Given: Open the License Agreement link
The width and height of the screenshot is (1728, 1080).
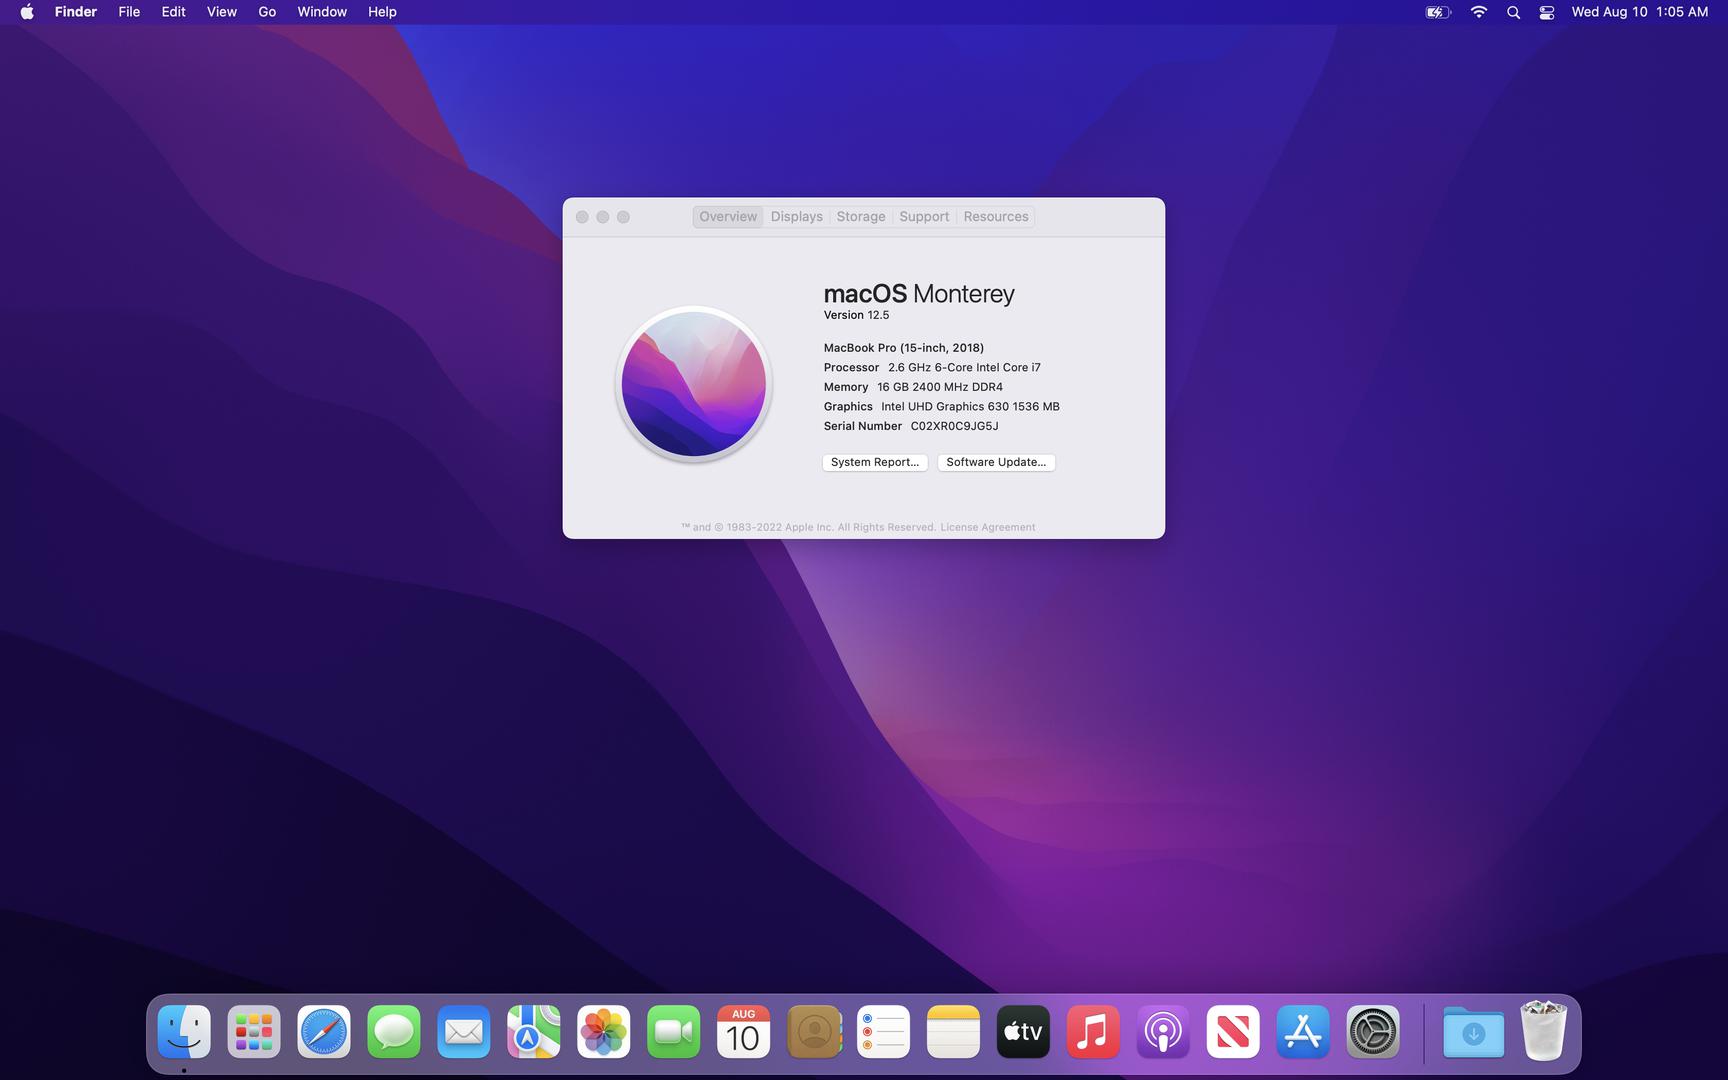Looking at the screenshot, I should tap(988, 527).
